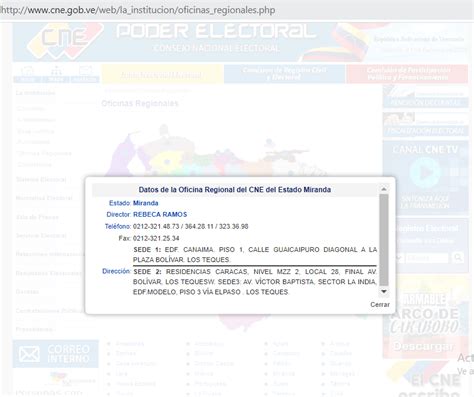Click the site map icon above the sidebar
This screenshot has height=397, width=474.
click(56, 74)
